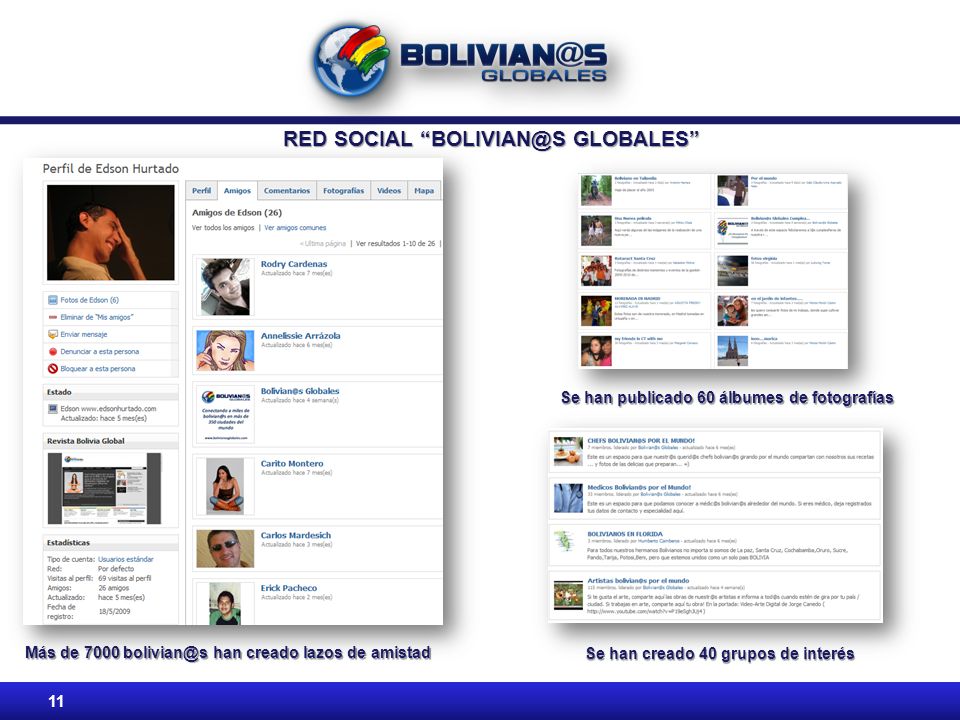Click Denunciar a esta persona link

pos(100,351)
